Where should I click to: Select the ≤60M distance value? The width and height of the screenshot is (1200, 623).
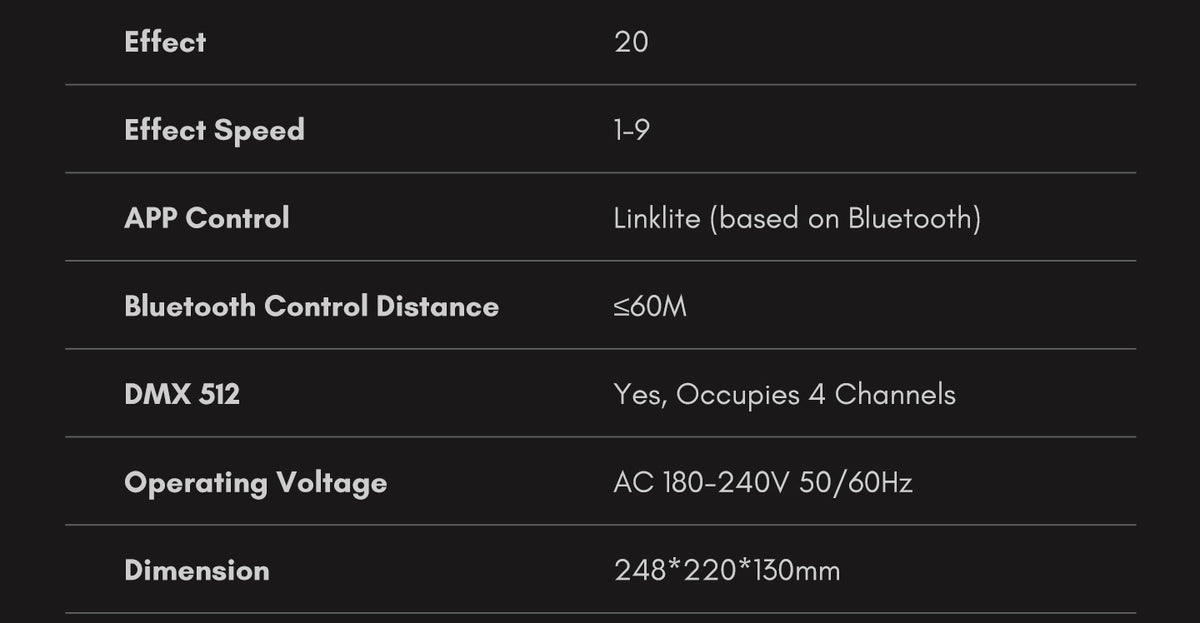[x=650, y=306]
